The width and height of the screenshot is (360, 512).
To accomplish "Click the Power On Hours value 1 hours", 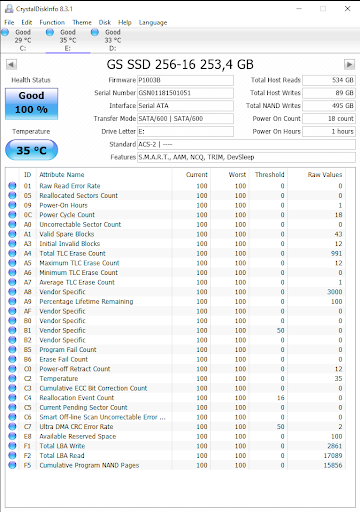I will pos(329,131).
